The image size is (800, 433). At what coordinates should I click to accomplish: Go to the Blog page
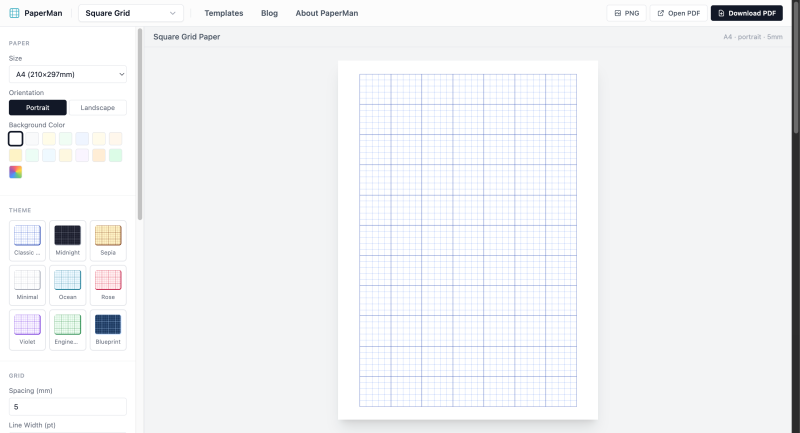point(269,13)
